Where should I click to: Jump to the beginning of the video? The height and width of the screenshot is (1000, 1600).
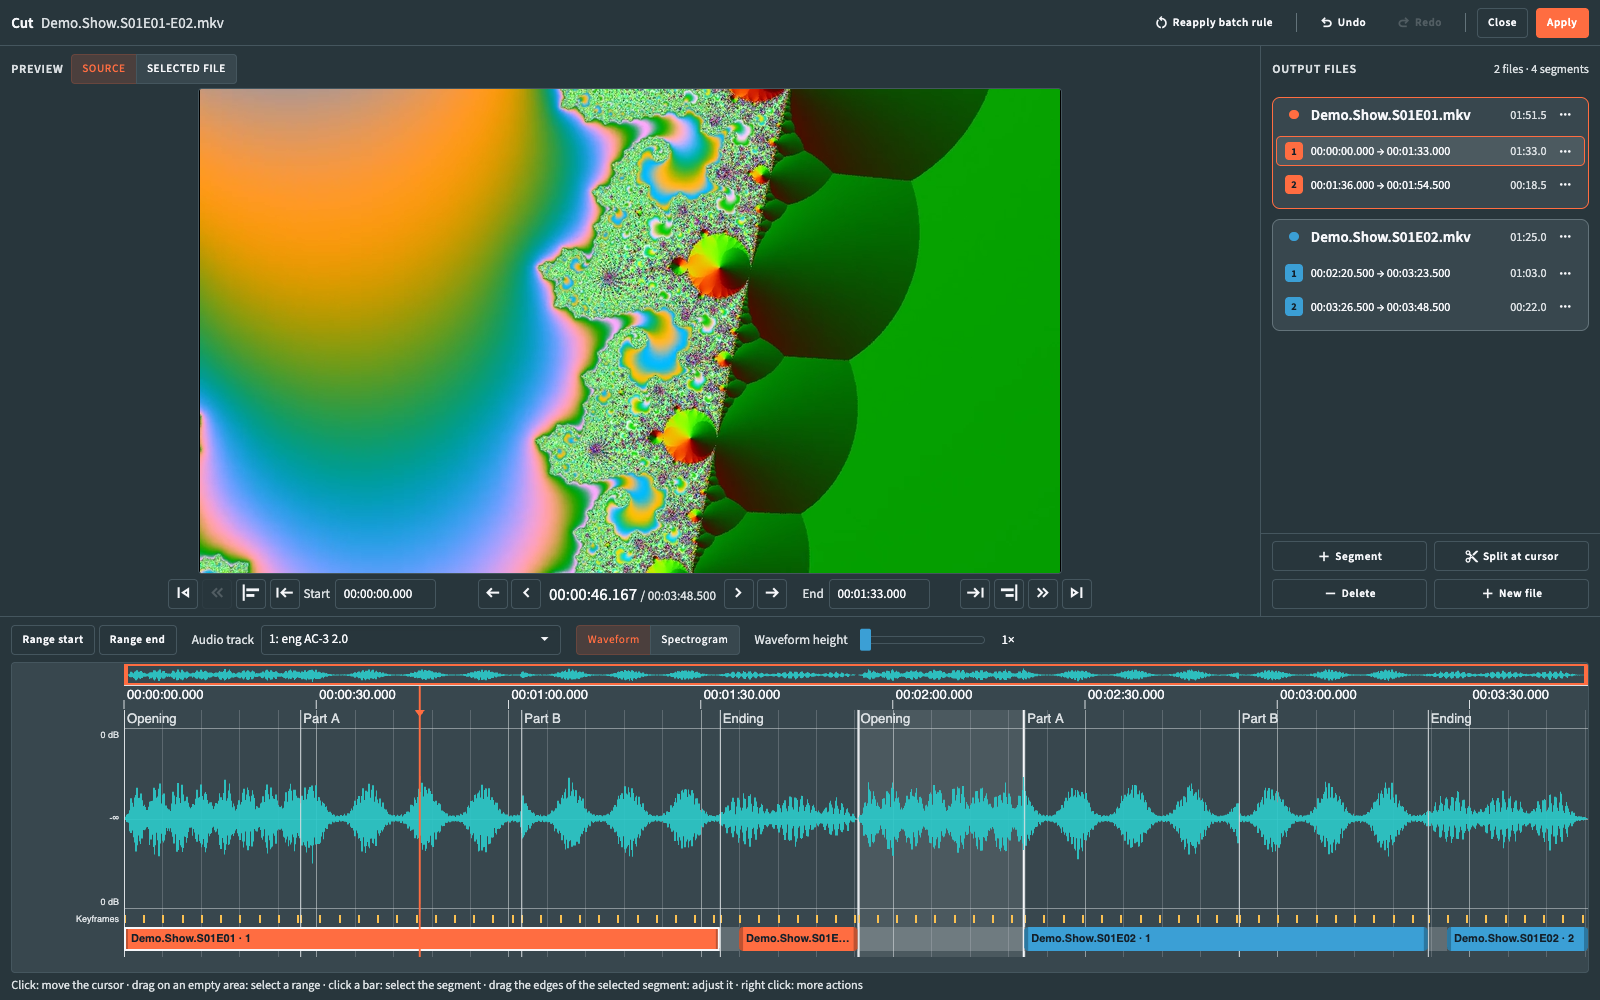tap(183, 593)
